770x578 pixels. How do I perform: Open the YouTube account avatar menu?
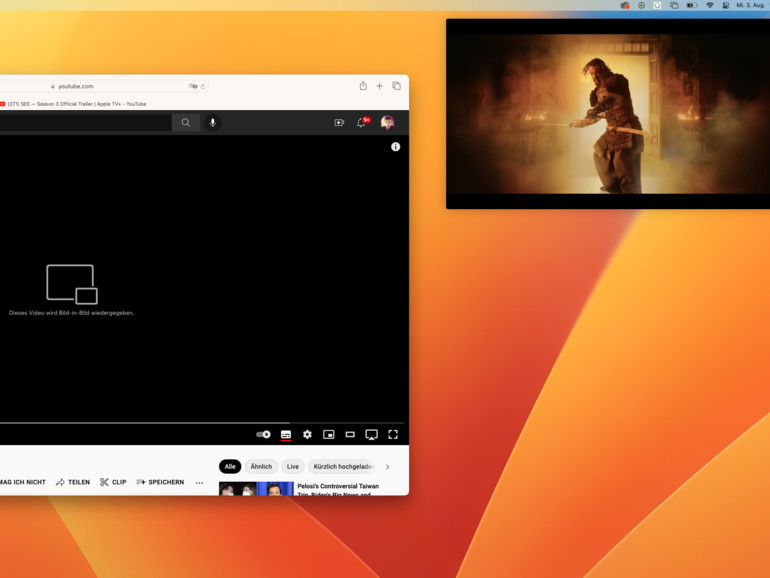tap(387, 122)
